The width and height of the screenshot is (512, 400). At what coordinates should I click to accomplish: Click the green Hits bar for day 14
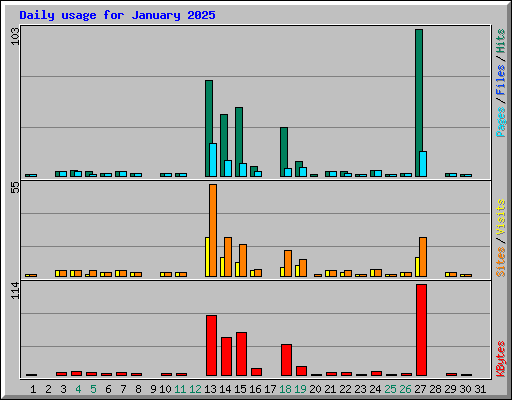[x=224, y=145]
